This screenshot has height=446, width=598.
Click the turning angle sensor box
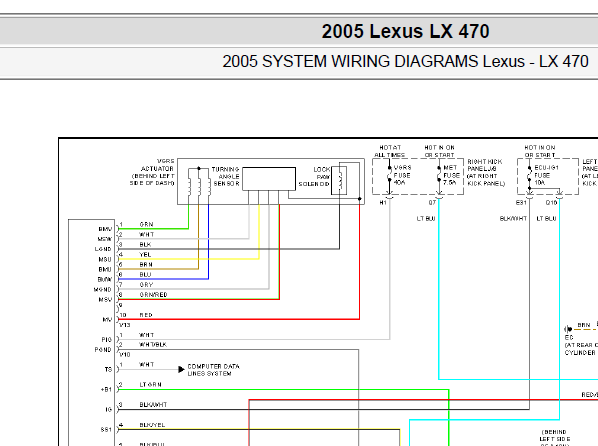tap(269, 179)
